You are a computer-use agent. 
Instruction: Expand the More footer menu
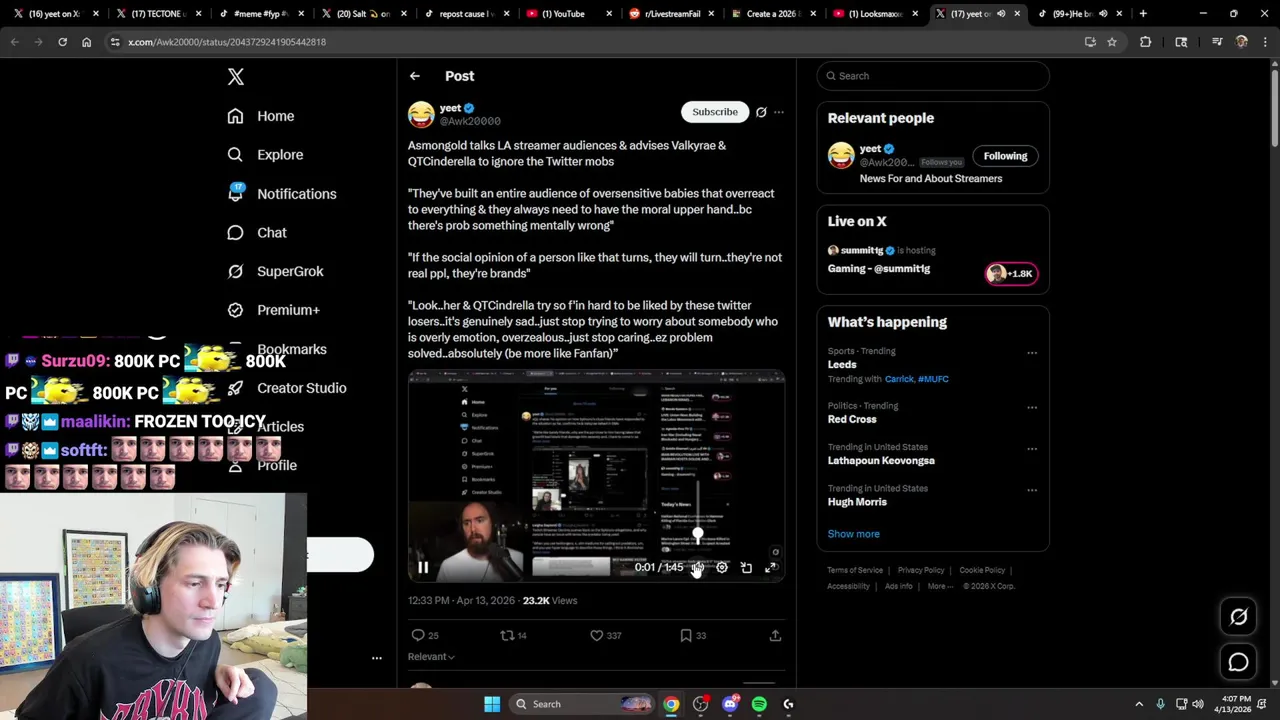pyautogui.click(x=940, y=586)
